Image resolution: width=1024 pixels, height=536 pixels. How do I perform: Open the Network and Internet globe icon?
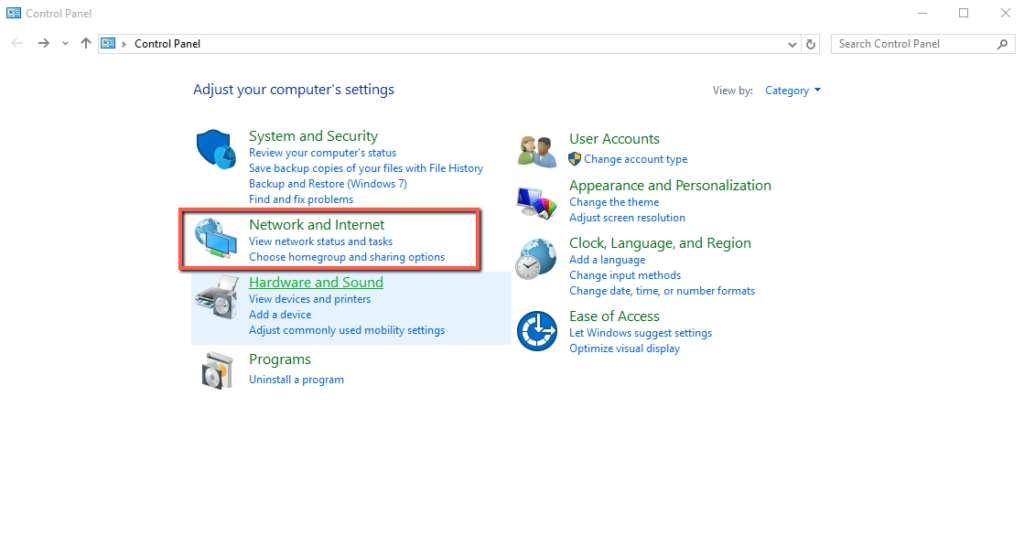coord(215,238)
